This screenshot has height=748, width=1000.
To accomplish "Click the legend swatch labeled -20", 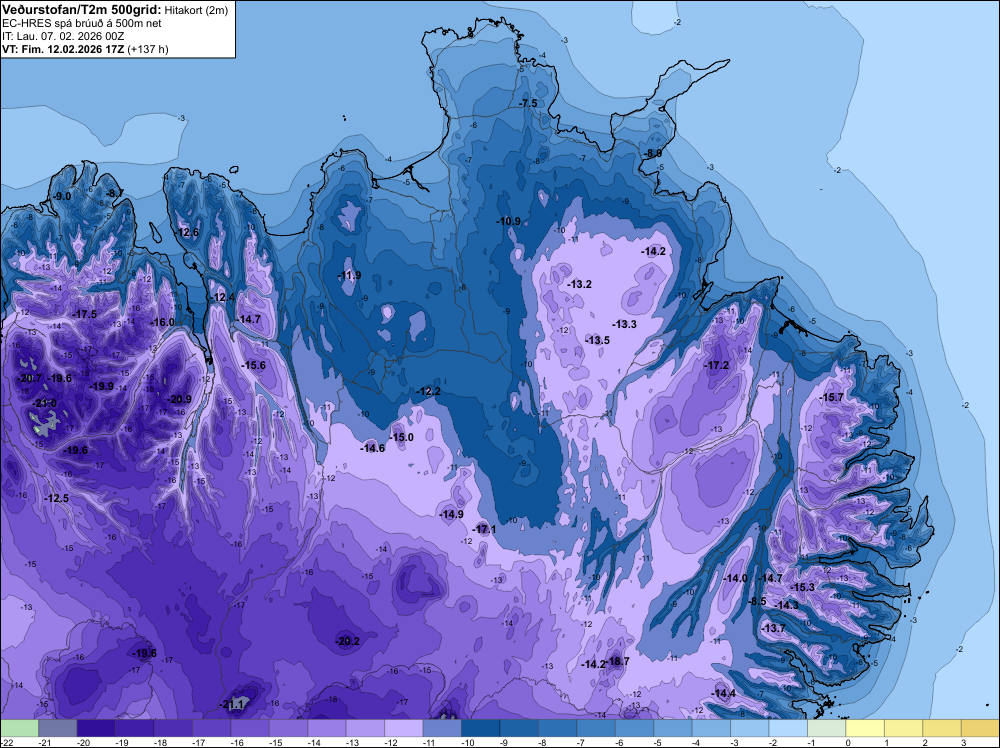I will coord(96,728).
